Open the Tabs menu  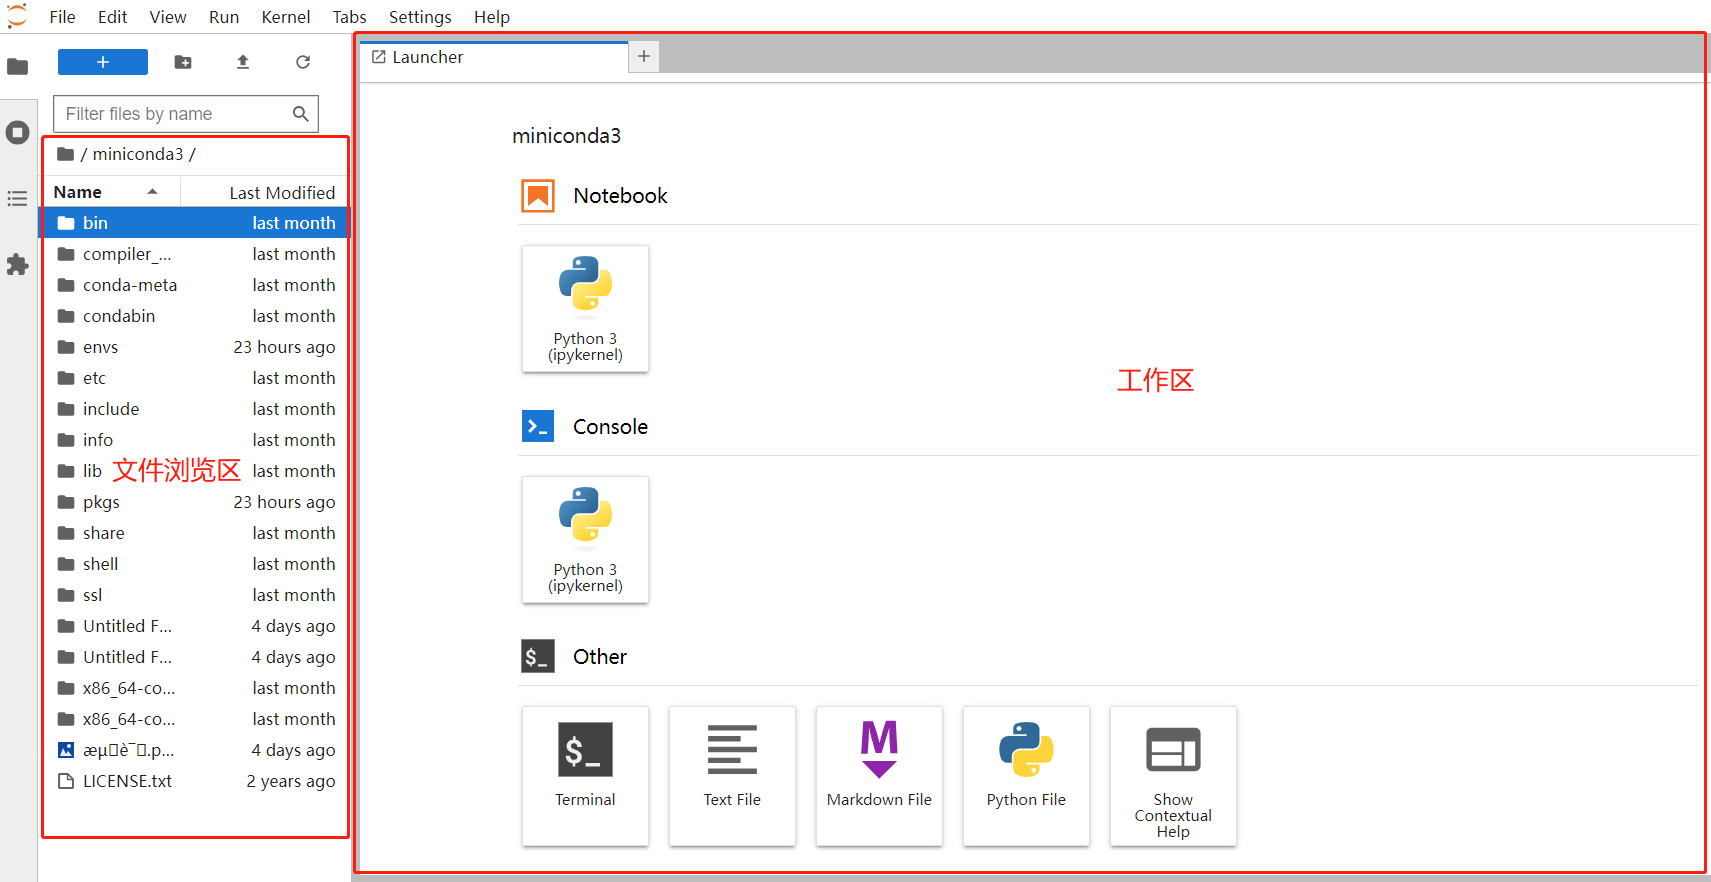[x=350, y=17]
